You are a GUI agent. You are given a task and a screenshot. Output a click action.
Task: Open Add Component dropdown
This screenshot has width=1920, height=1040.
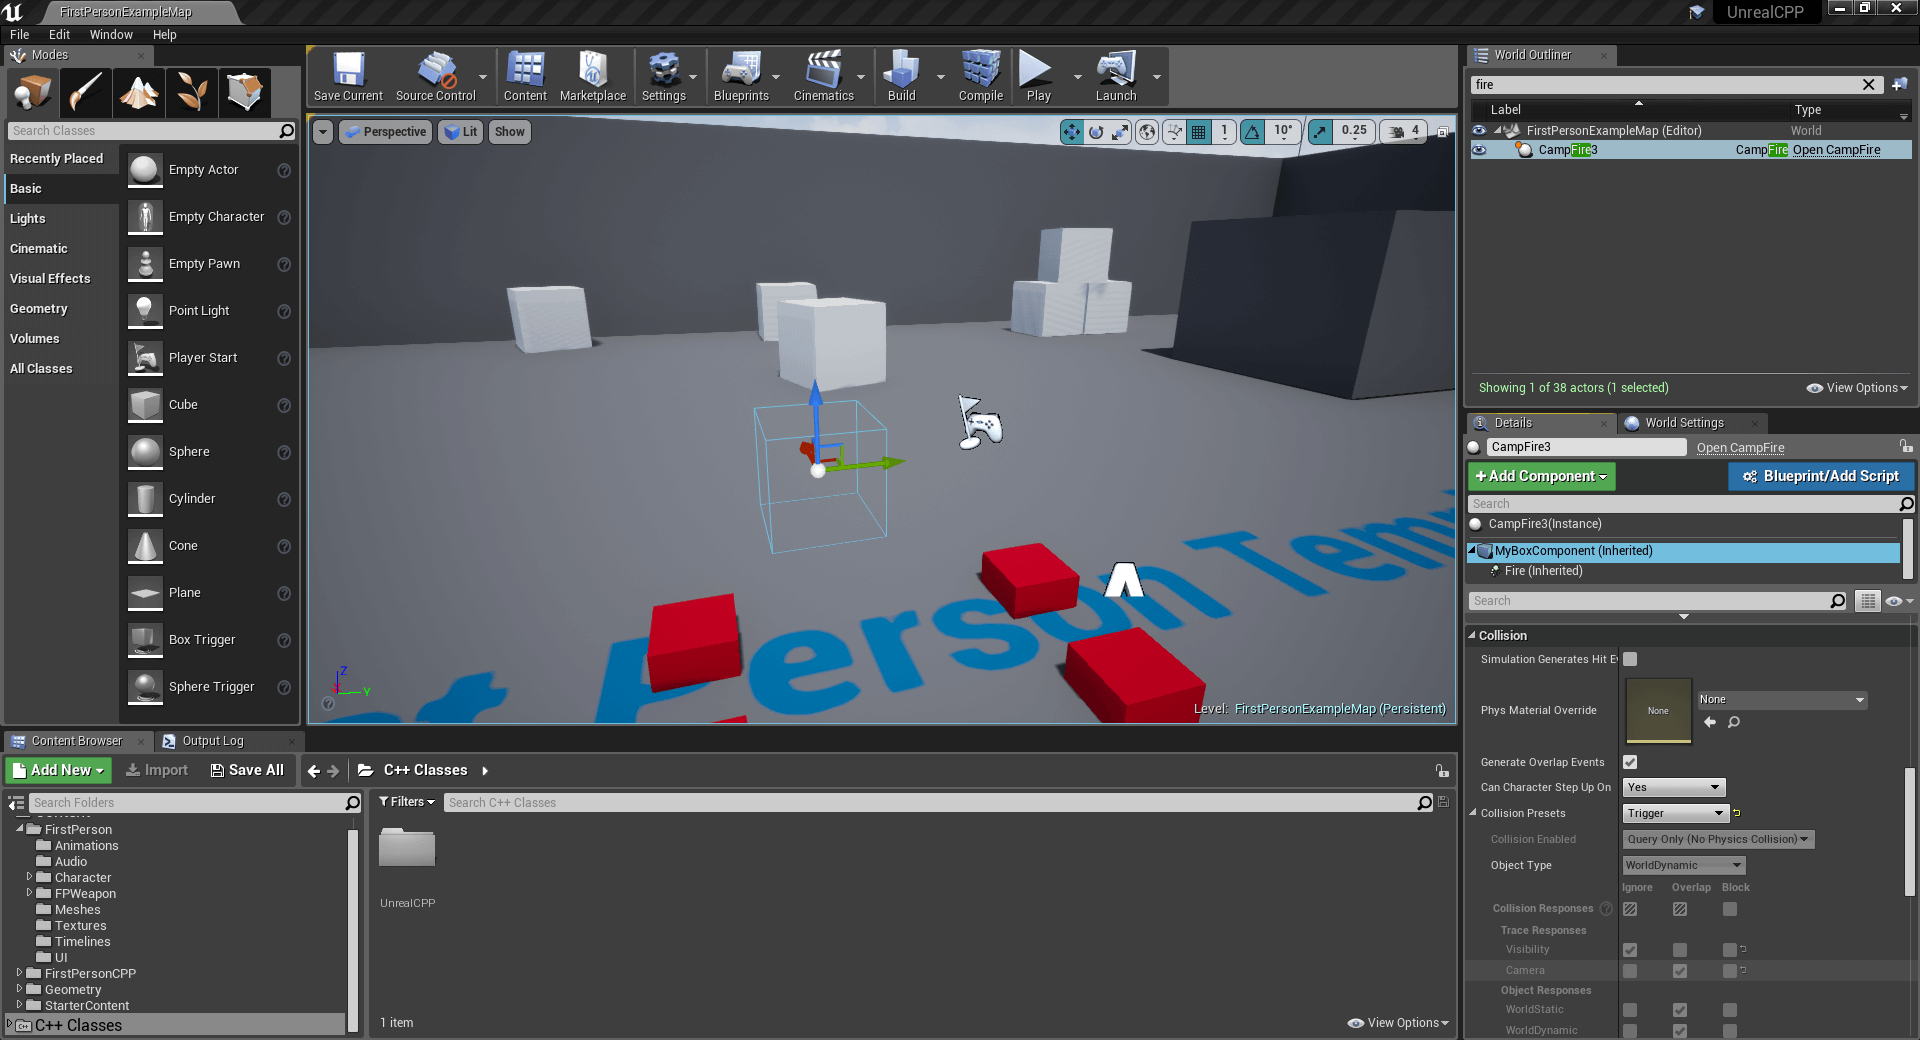pyautogui.click(x=1541, y=476)
